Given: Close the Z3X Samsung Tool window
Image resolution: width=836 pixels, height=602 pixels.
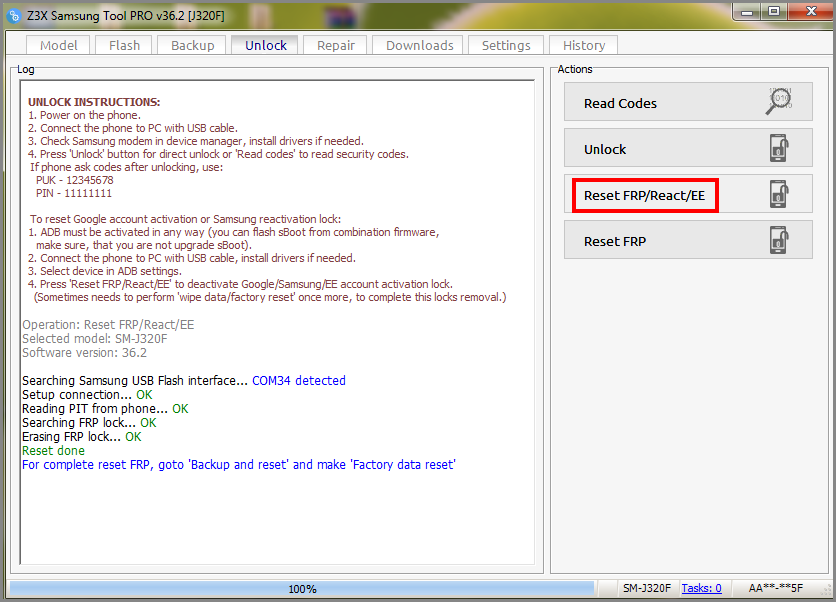Looking at the screenshot, I should pos(810,12).
